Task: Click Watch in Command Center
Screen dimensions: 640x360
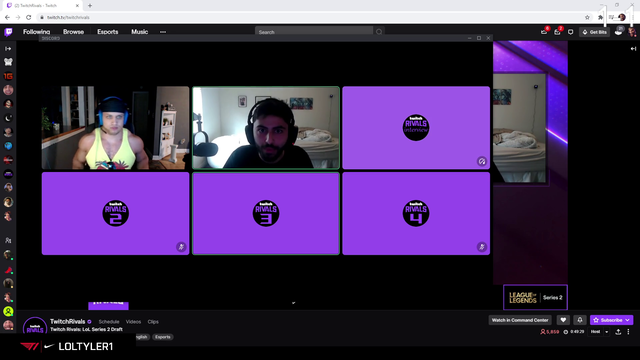Action: click(x=520, y=320)
